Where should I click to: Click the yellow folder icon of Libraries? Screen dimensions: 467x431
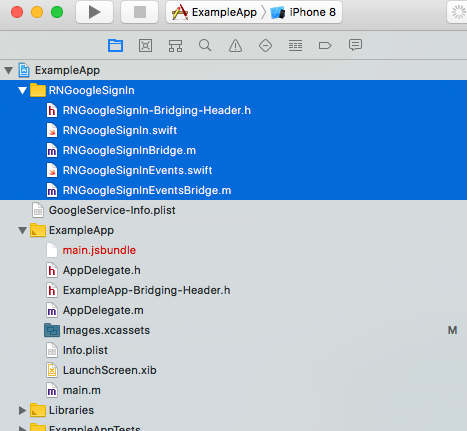click(38, 410)
